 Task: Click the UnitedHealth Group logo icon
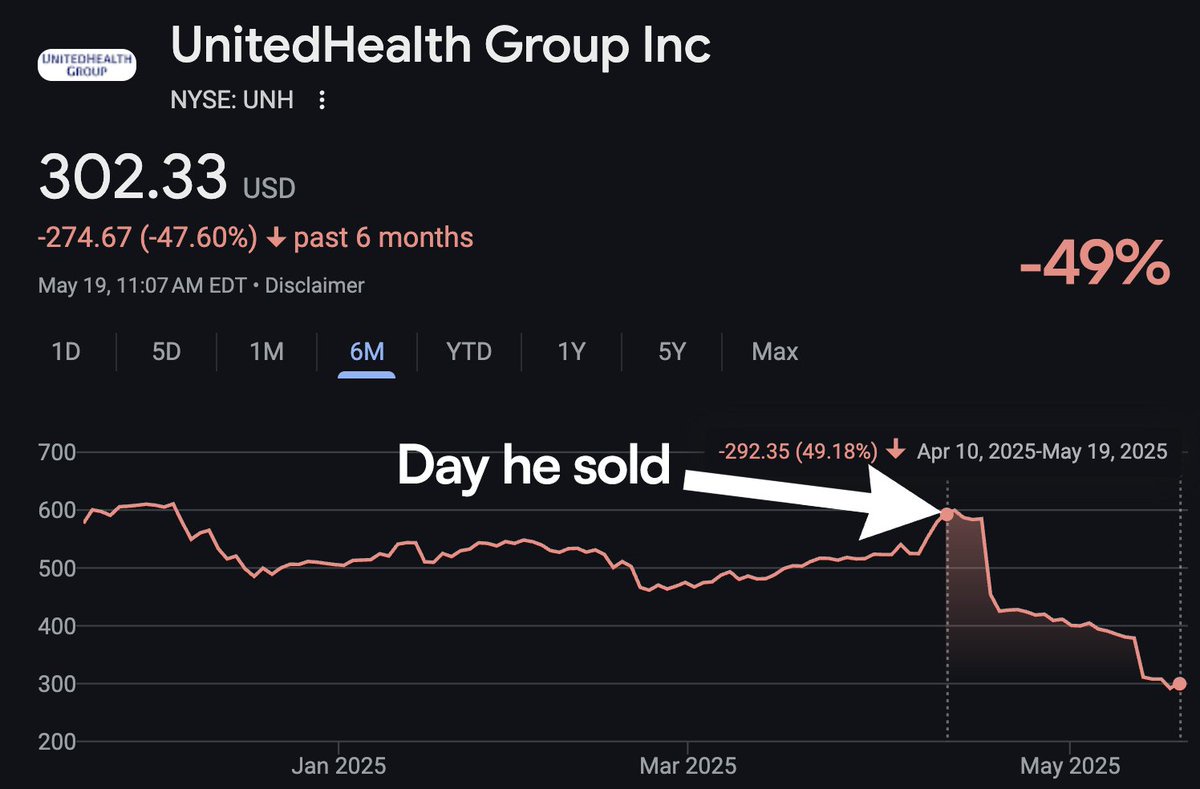(86, 65)
